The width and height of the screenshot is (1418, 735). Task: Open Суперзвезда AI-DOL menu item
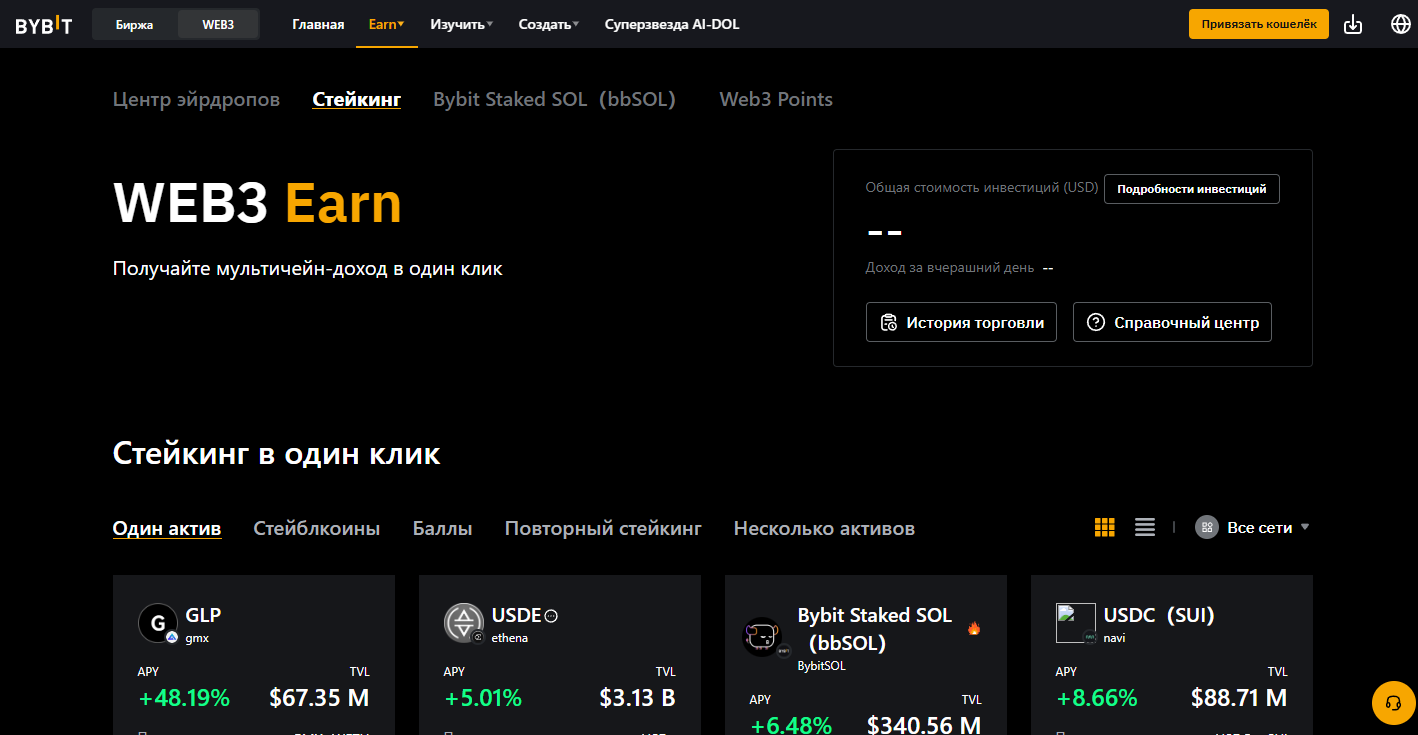click(x=672, y=24)
